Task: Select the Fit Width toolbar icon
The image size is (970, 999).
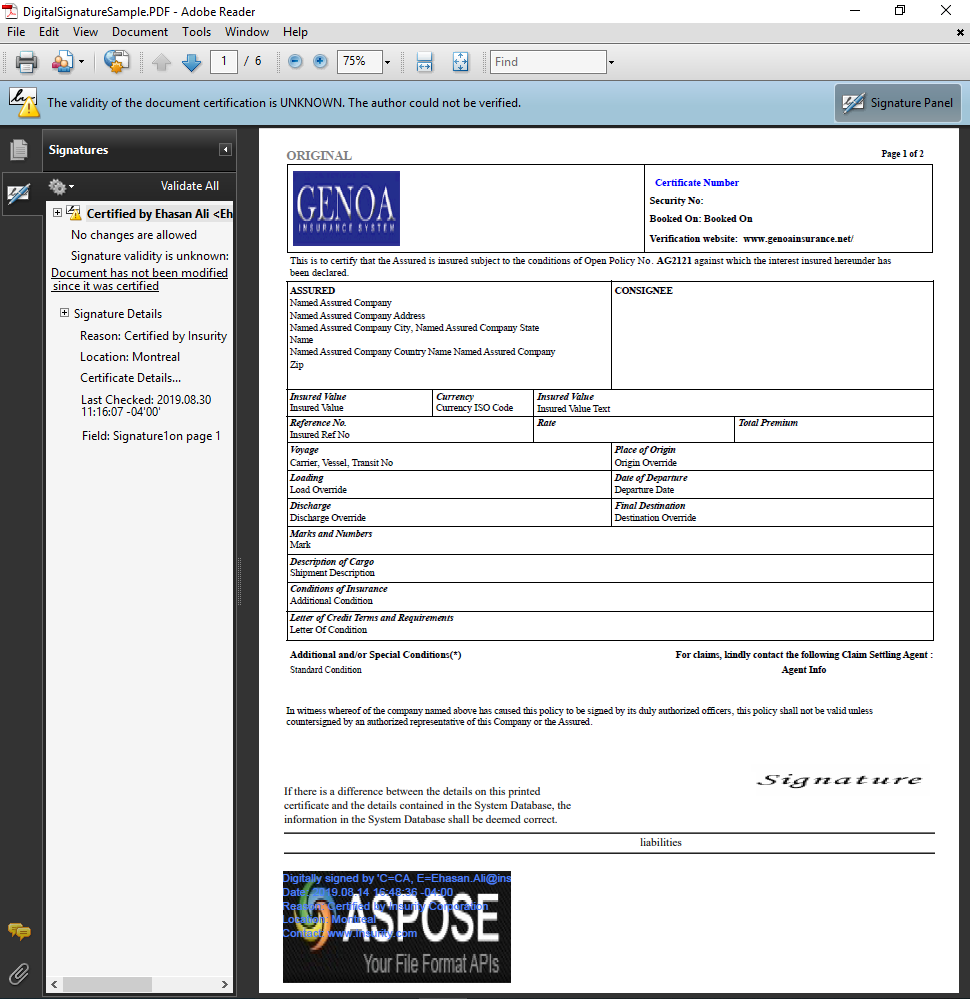Action: pyautogui.click(x=424, y=61)
